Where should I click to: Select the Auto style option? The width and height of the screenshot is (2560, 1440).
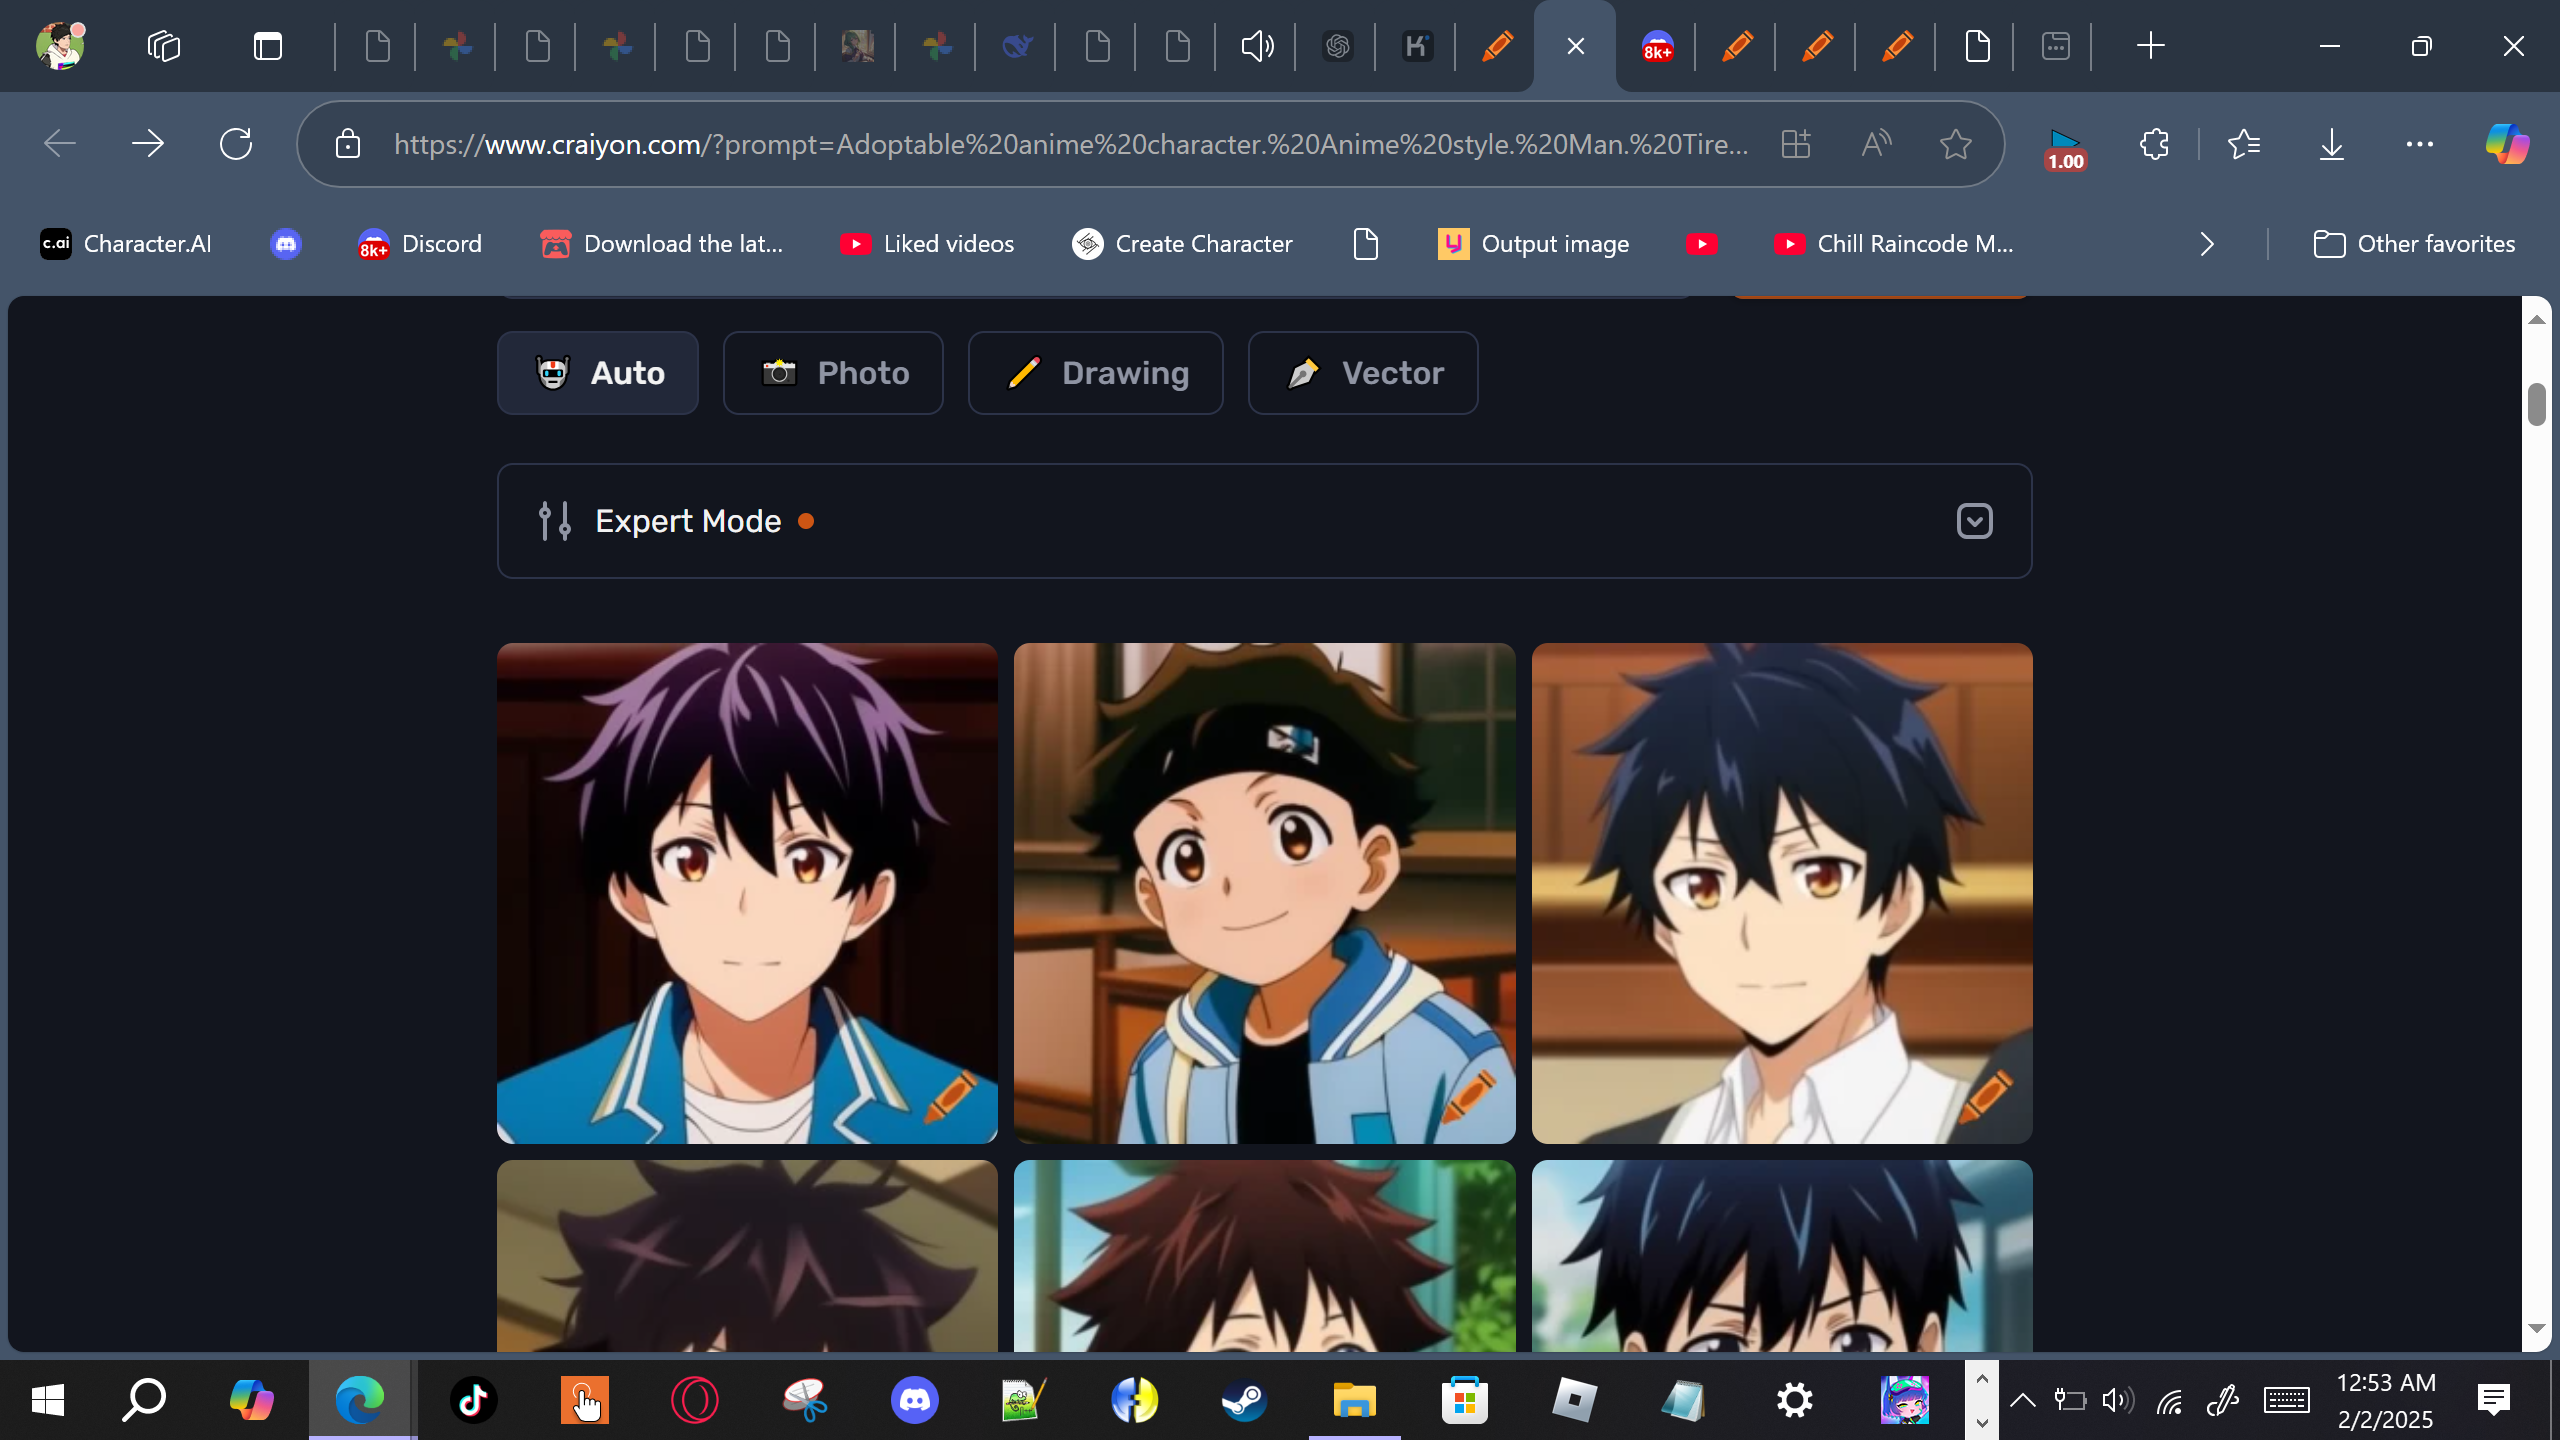(598, 373)
